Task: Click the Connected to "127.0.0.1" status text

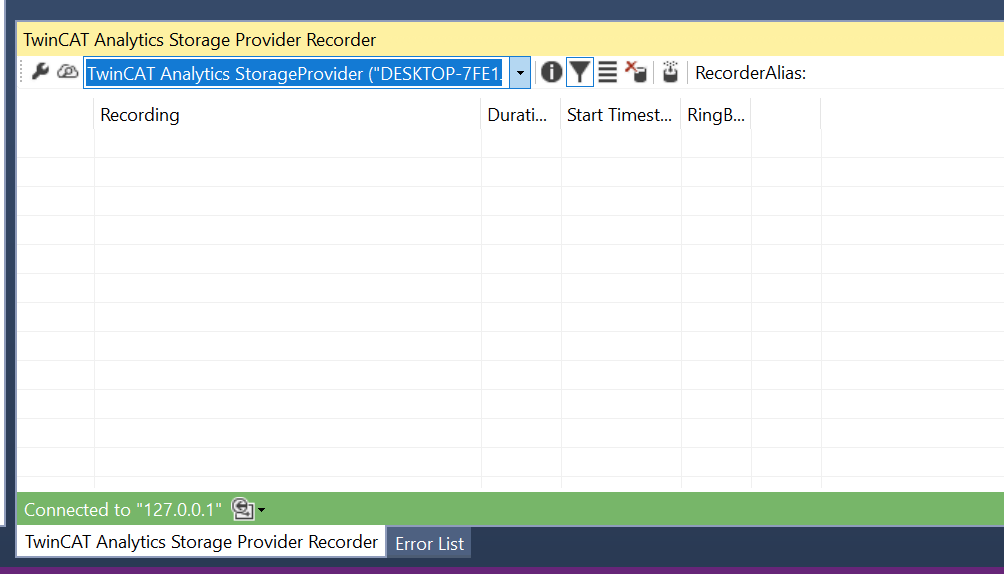Action: pyautogui.click(x=123, y=510)
